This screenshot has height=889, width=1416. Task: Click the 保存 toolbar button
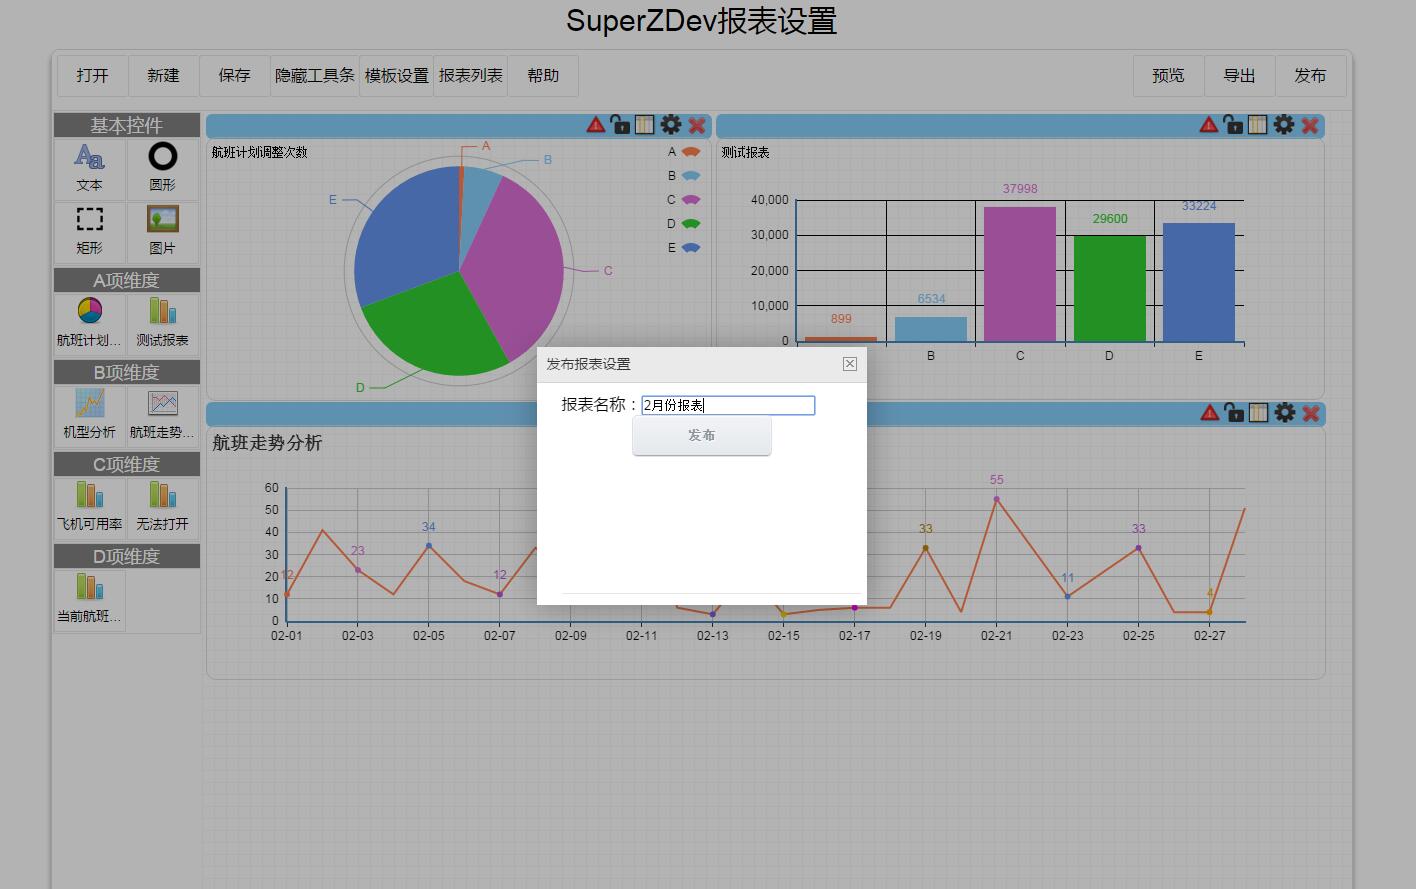pyautogui.click(x=234, y=76)
